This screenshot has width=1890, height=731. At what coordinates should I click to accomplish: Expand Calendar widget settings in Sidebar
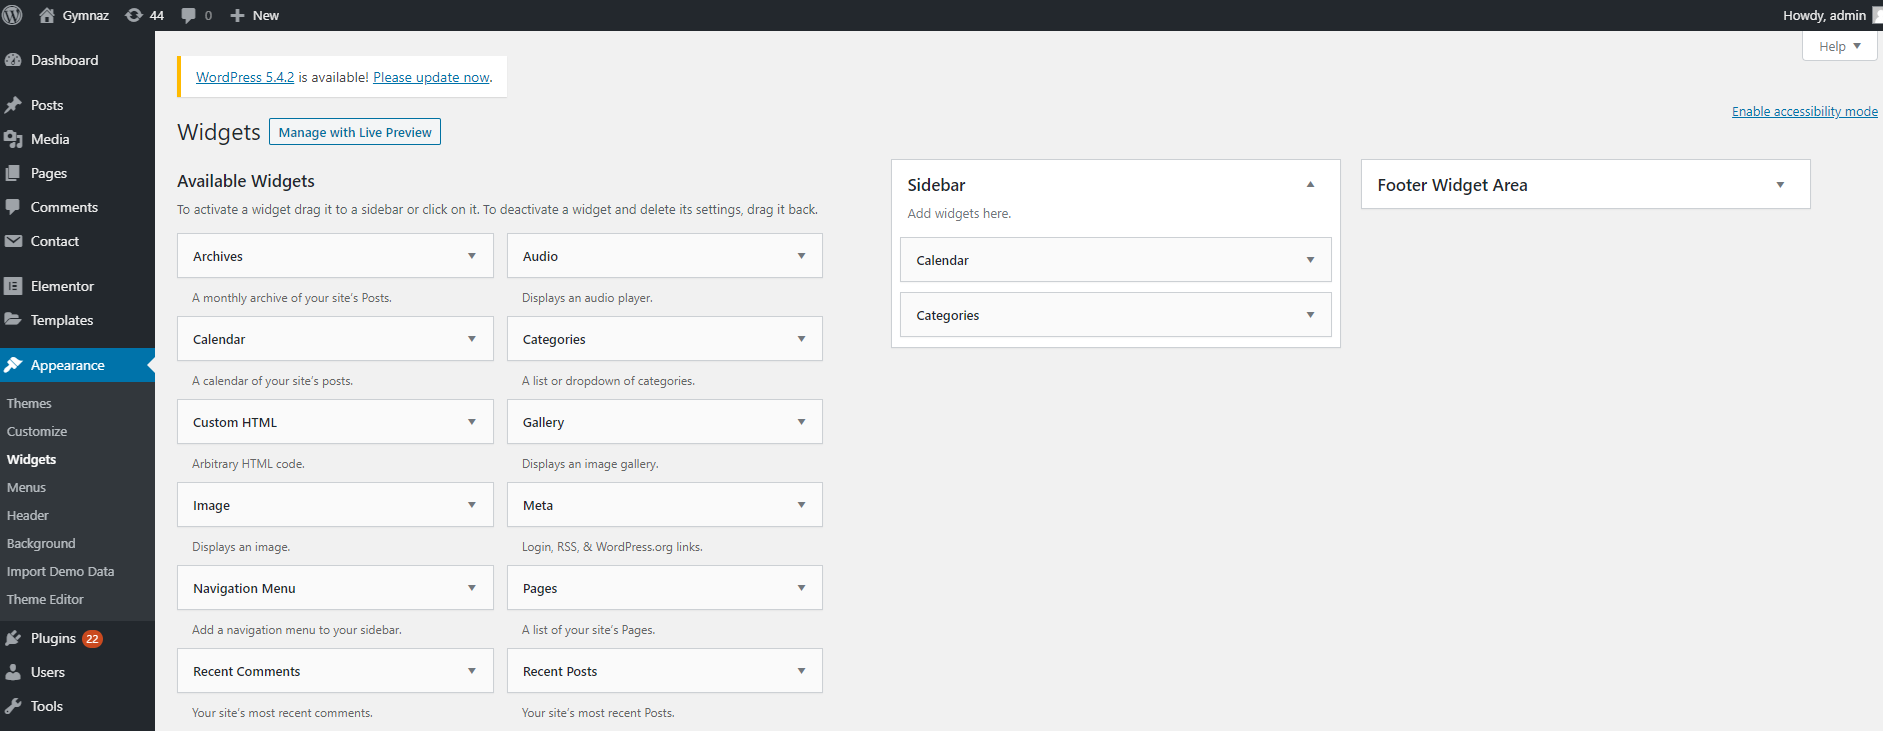(x=1310, y=260)
